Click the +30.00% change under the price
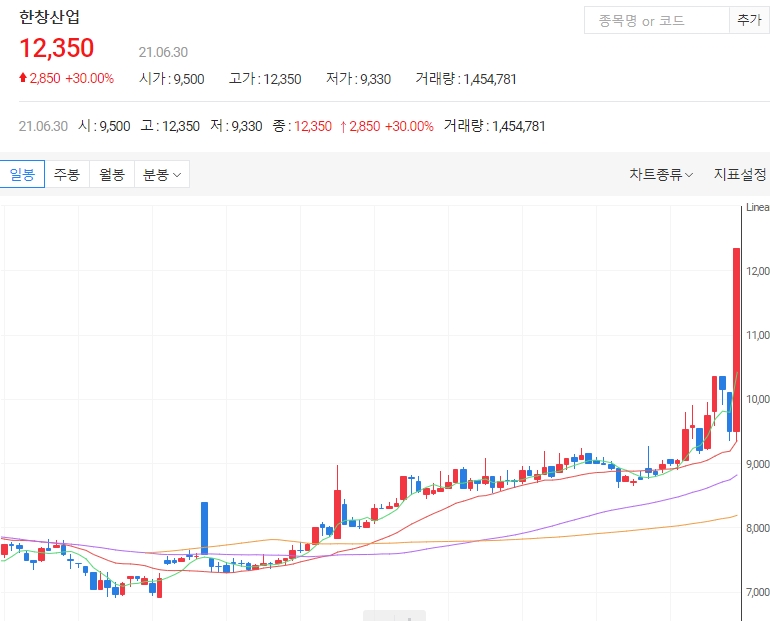Image resolution: width=770 pixels, height=621 pixels. 89,78
